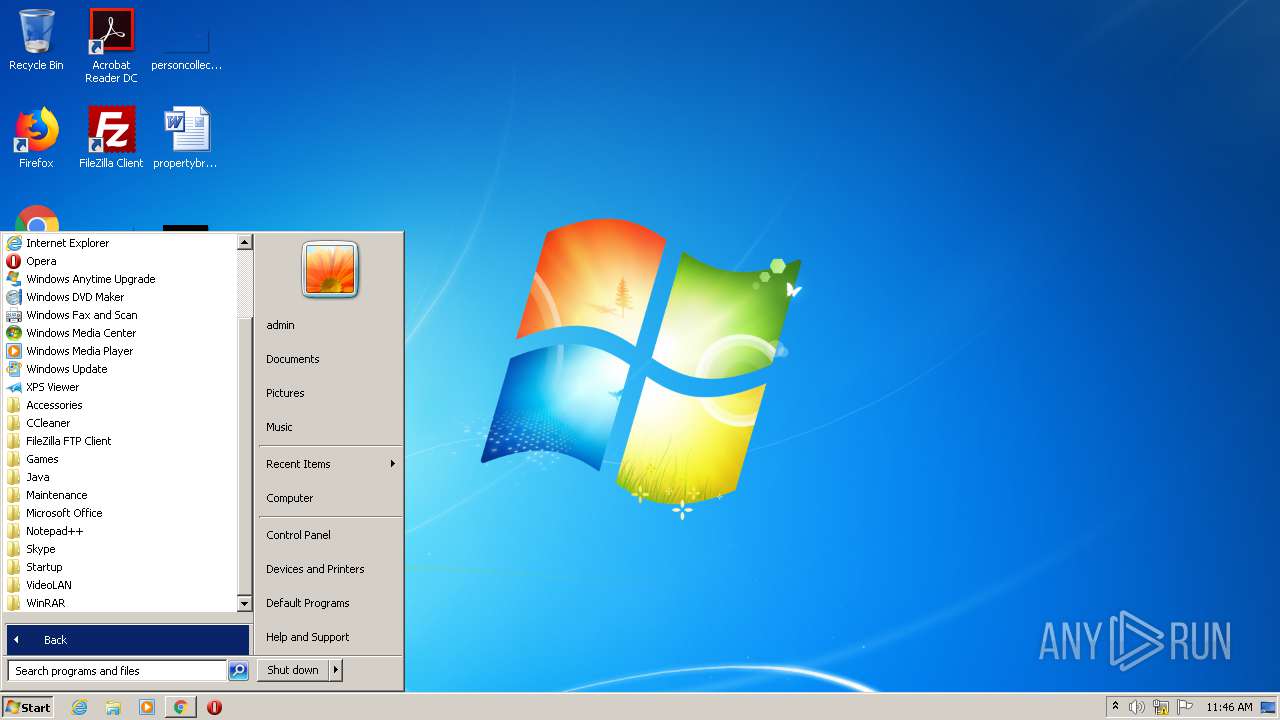Image resolution: width=1280 pixels, height=720 pixels.
Task: Select FileZilla Client desktop icon
Action: (x=111, y=137)
